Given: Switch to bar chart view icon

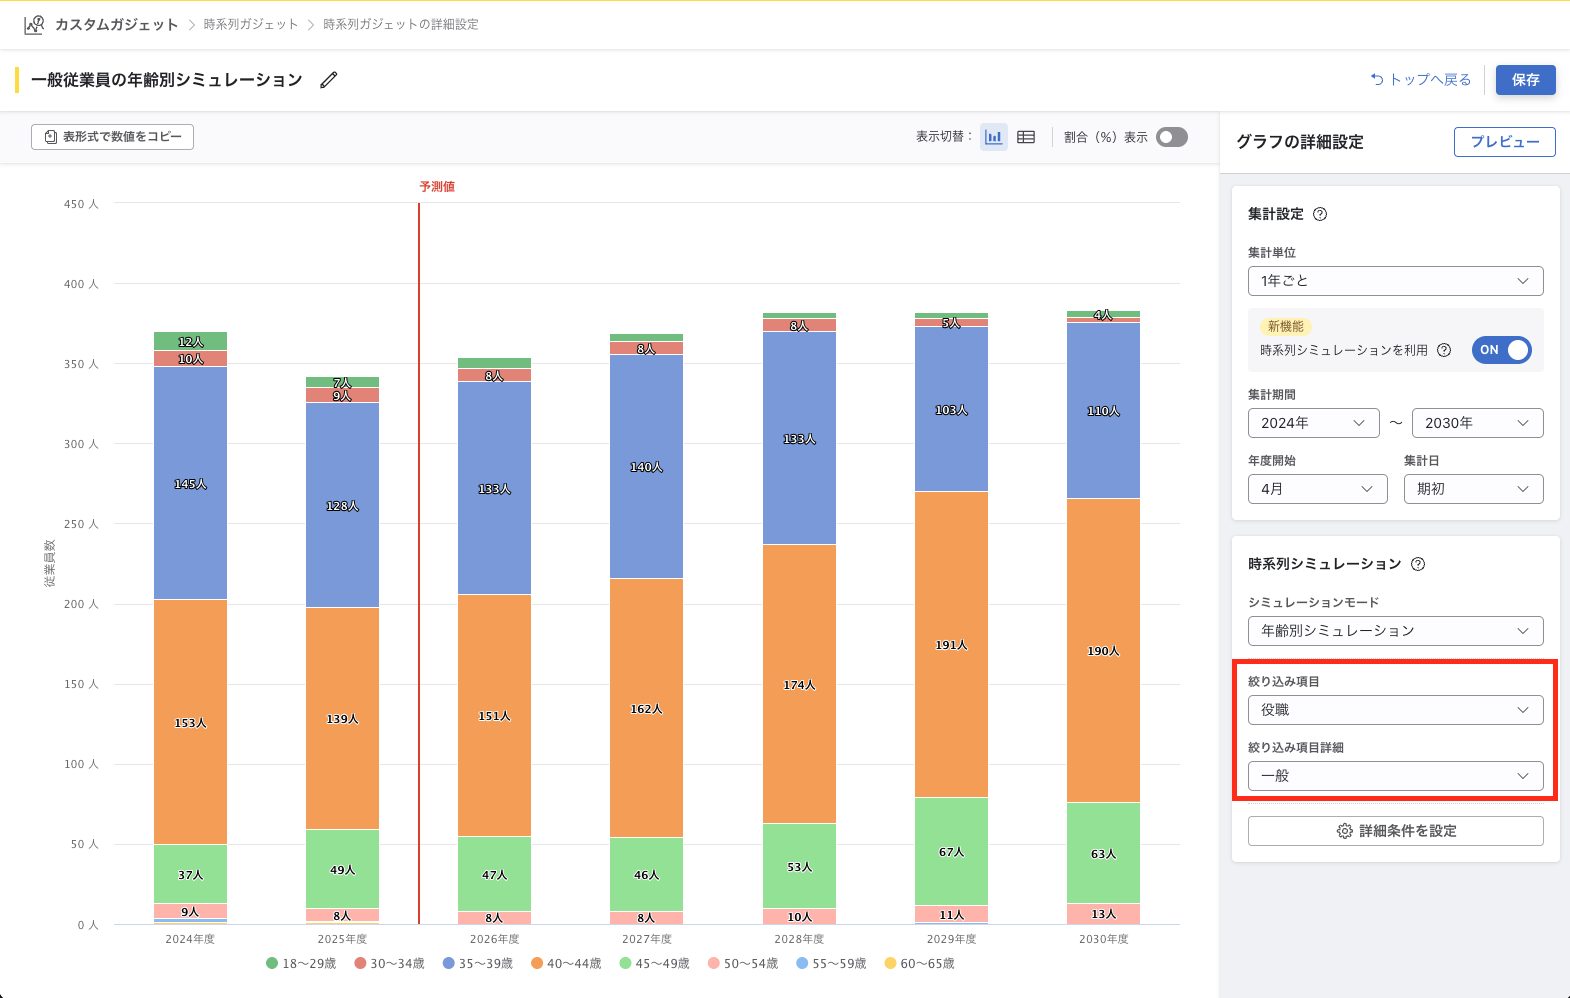Looking at the screenshot, I should [993, 137].
